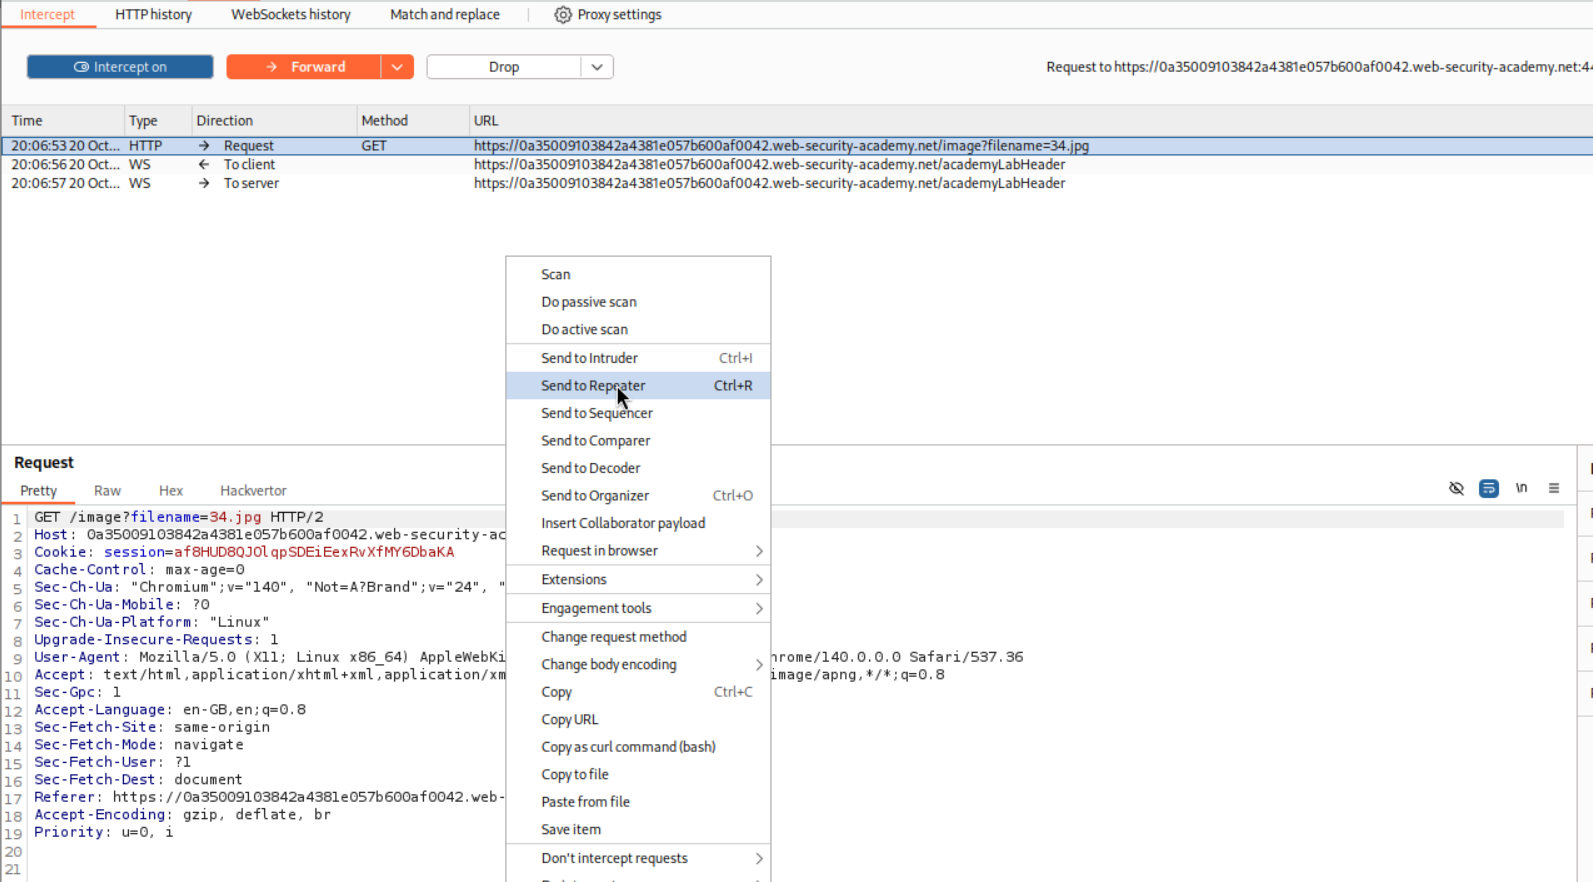This screenshot has width=1593, height=882.
Task: Open the Forward button dropdown arrow
Action: pyautogui.click(x=397, y=67)
